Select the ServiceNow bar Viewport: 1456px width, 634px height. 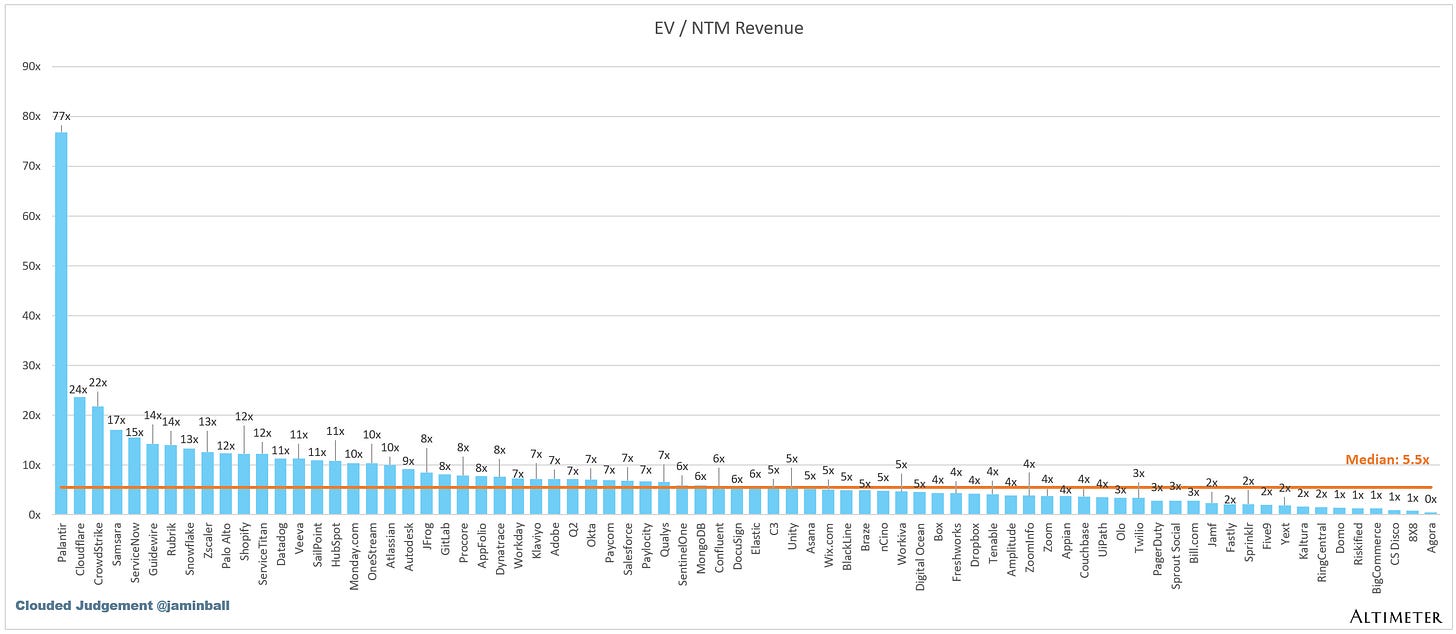tap(134, 476)
